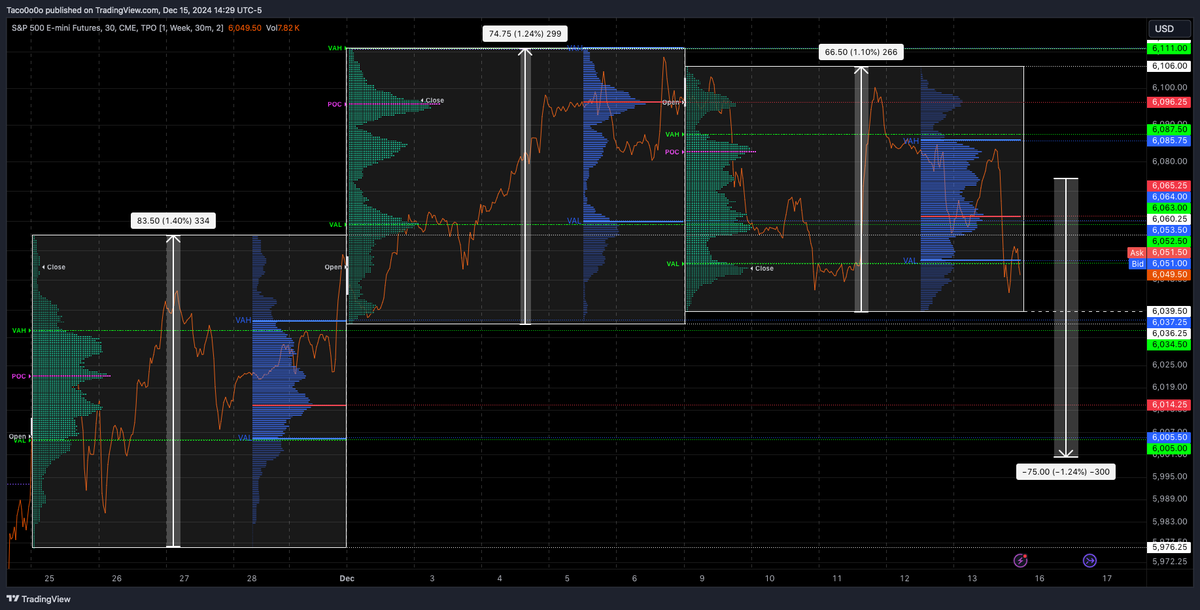Select the 6,087.50 green price label

click(x=1169, y=129)
